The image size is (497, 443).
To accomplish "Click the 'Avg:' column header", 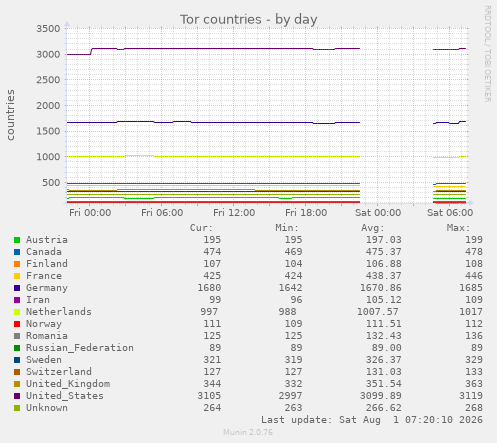I will click(372, 228).
